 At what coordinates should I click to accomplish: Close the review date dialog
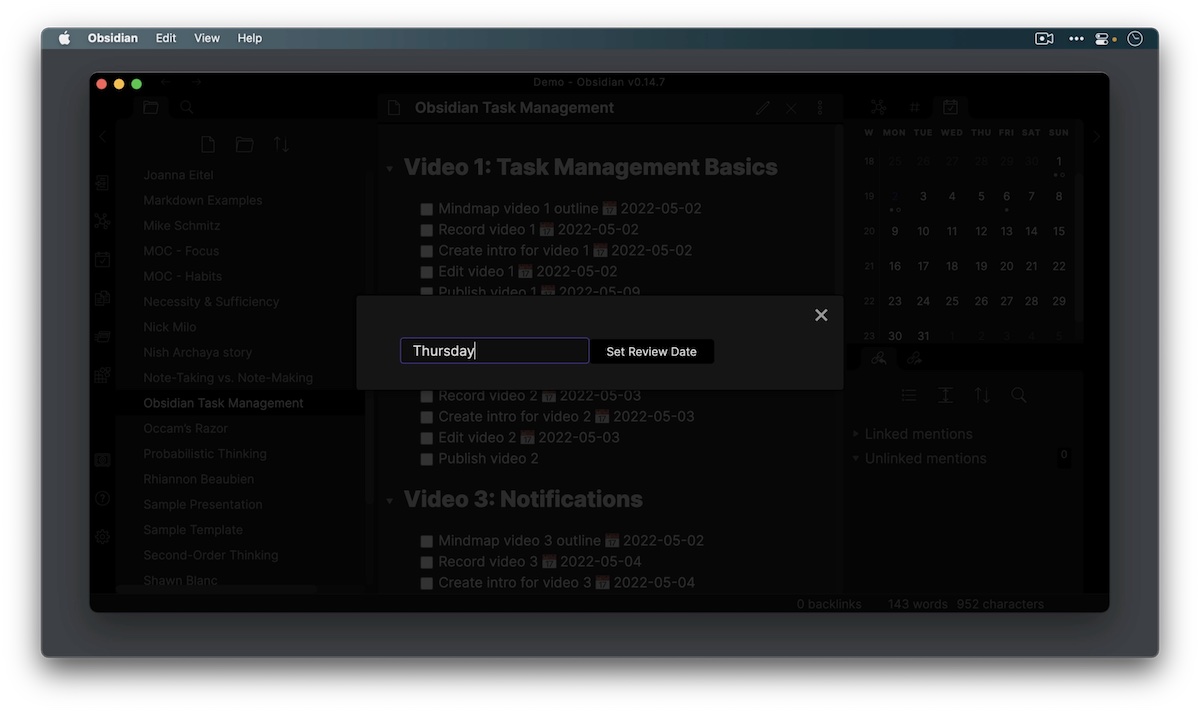click(821, 315)
